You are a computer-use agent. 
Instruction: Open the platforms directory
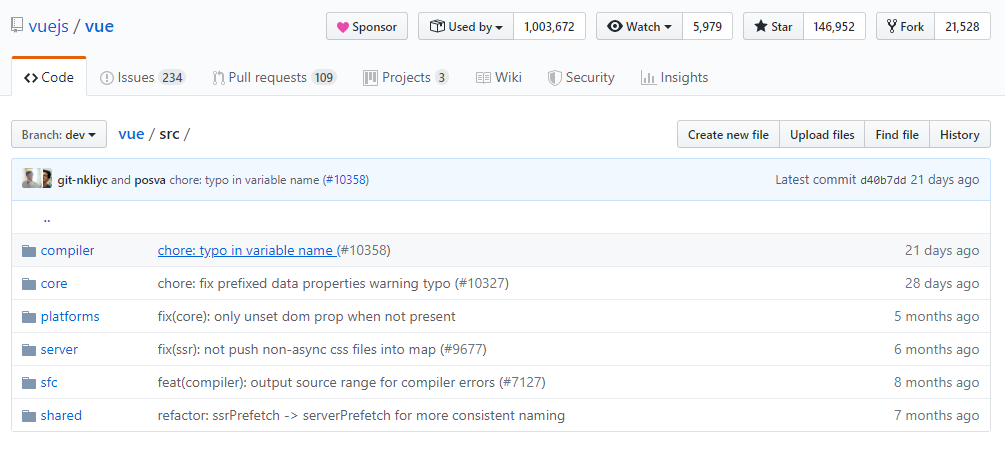(70, 317)
